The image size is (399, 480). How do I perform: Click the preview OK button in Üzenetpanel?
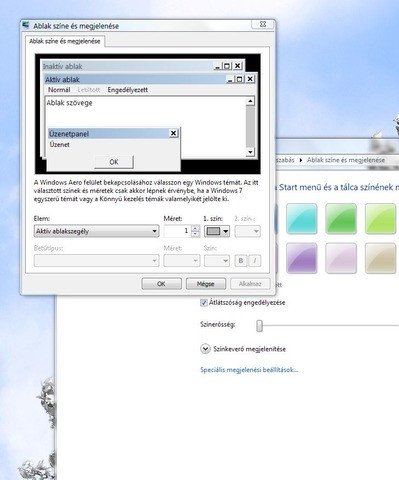click(x=114, y=162)
